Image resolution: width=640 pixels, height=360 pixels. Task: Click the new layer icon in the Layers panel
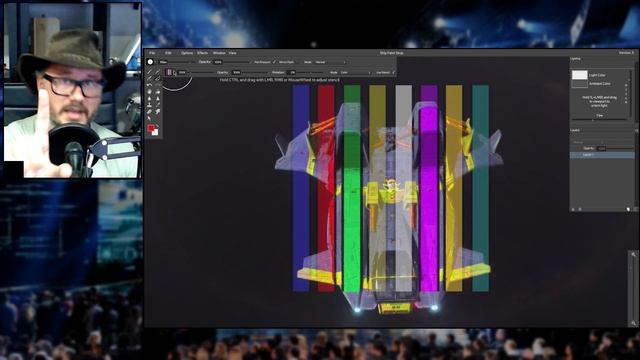(x=628, y=209)
